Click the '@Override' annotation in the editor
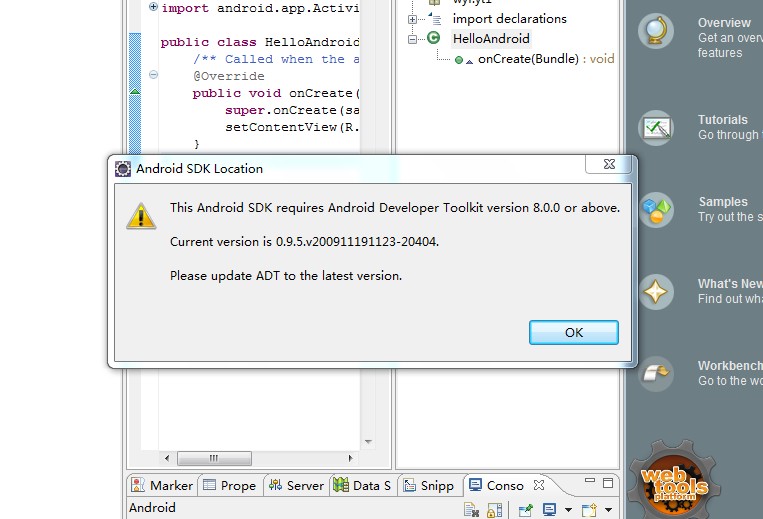The height and width of the screenshot is (519, 763). [x=229, y=76]
